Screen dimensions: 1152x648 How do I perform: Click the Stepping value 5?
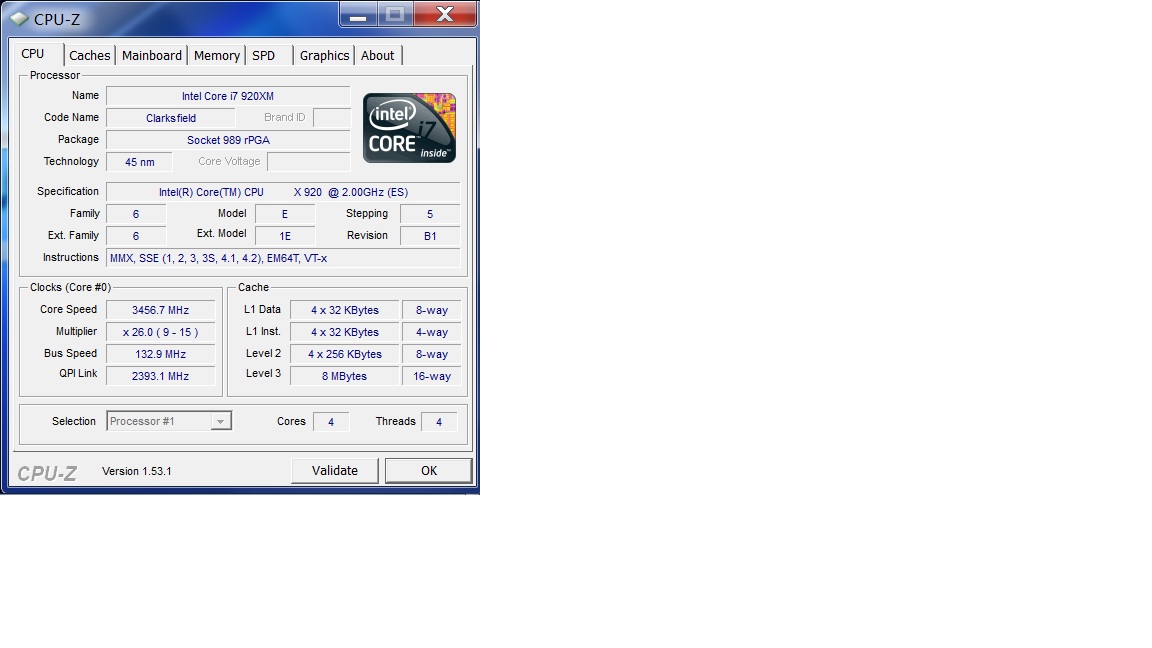coord(430,215)
